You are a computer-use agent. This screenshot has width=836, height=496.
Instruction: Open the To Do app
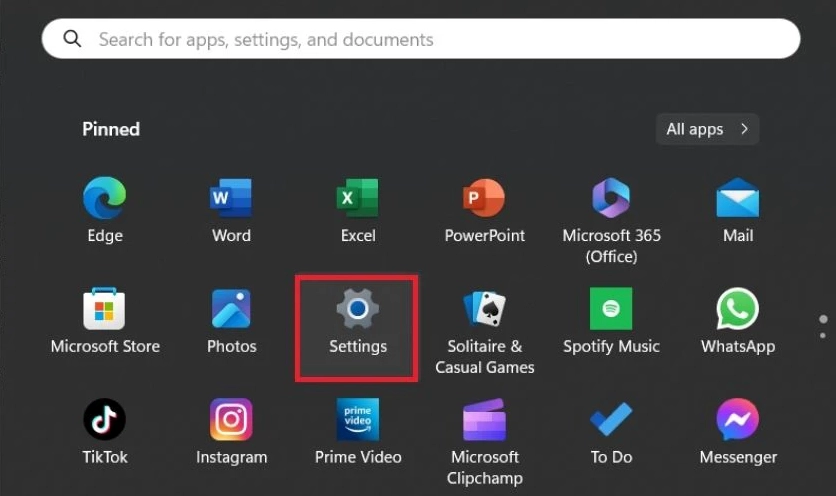click(x=611, y=420)
